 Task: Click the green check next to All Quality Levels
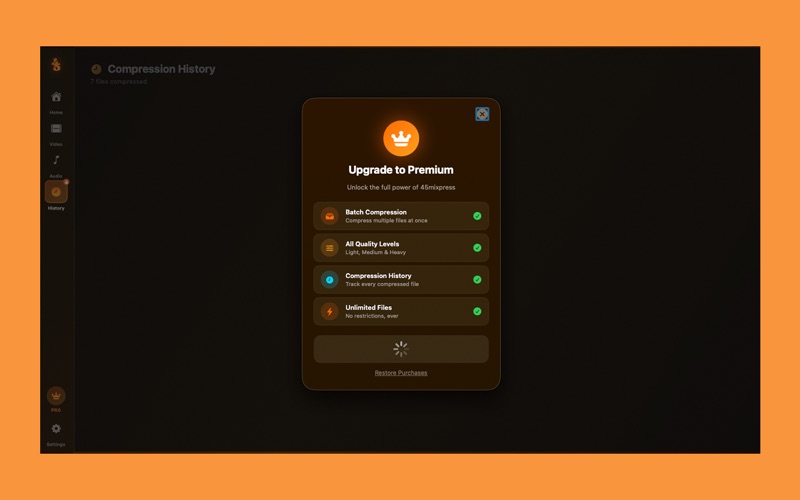click(x=477, y=248)
